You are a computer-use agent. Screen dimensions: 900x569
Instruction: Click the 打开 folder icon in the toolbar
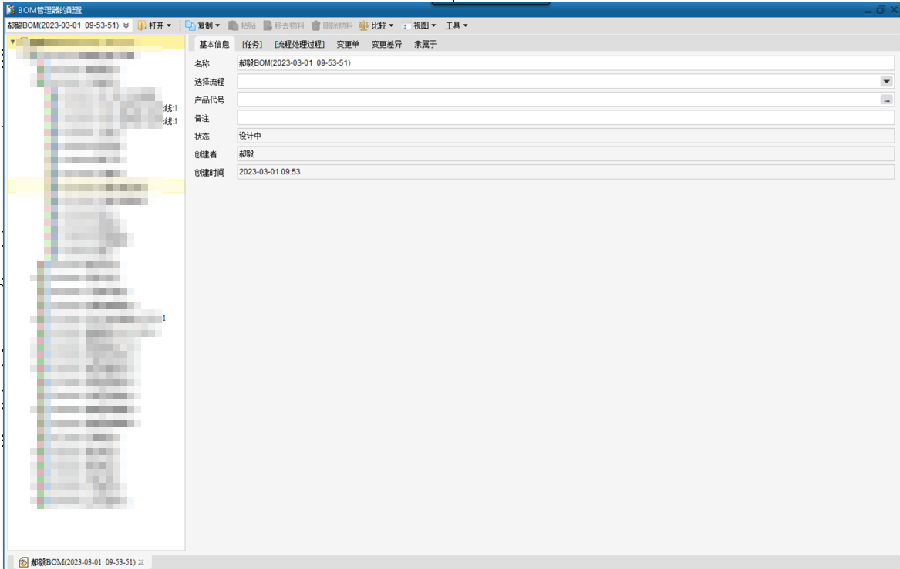click(142, 25)
